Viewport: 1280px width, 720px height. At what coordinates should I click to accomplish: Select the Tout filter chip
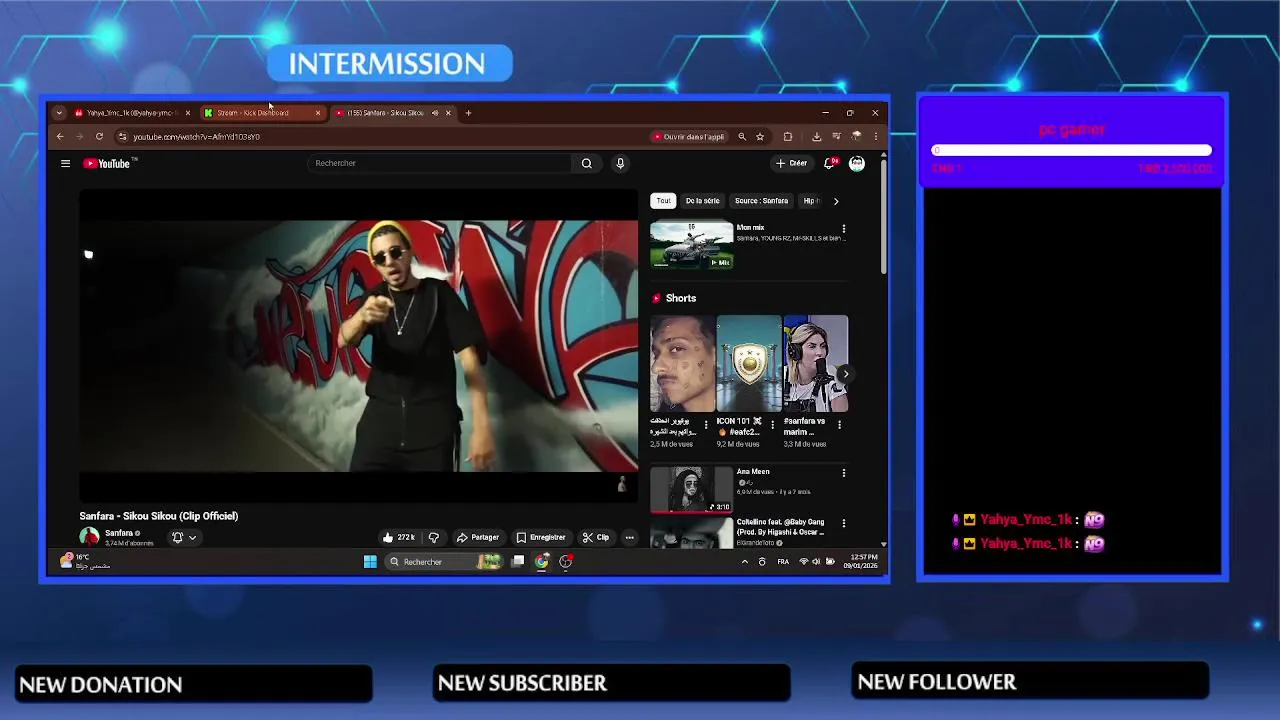663,201
